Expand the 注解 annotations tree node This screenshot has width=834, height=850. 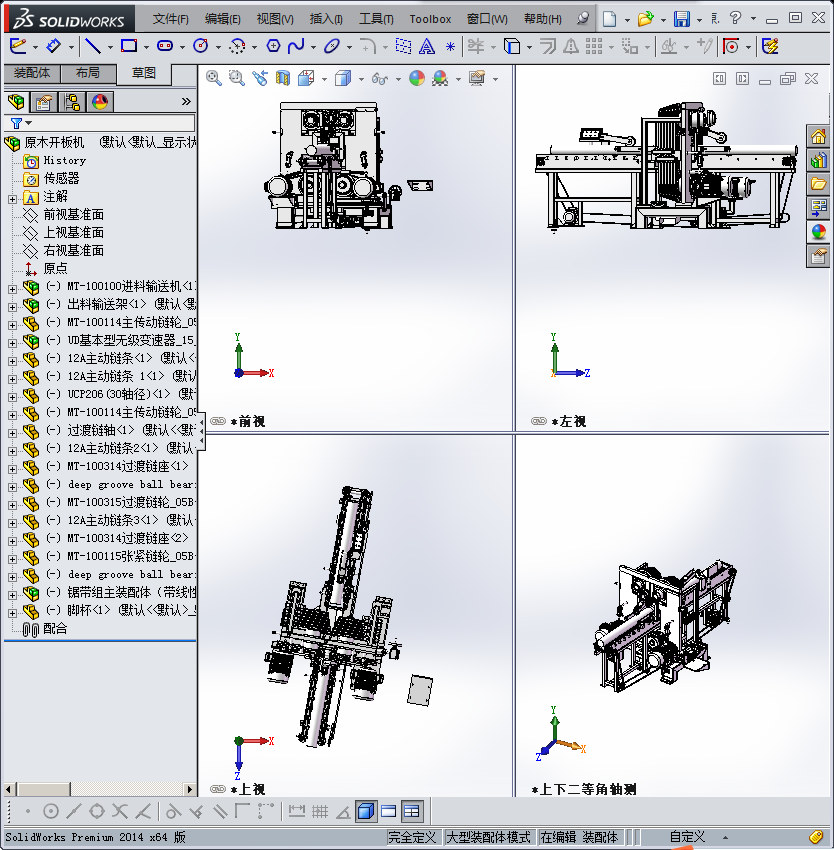pos(12,197)
